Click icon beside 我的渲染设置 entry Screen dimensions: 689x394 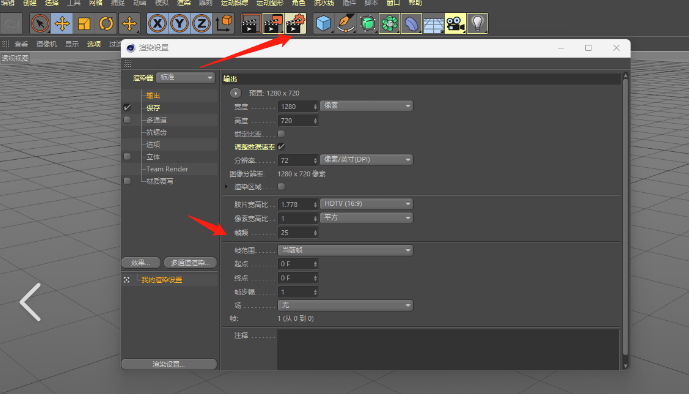pyautogui.click(x=127, y=280)
